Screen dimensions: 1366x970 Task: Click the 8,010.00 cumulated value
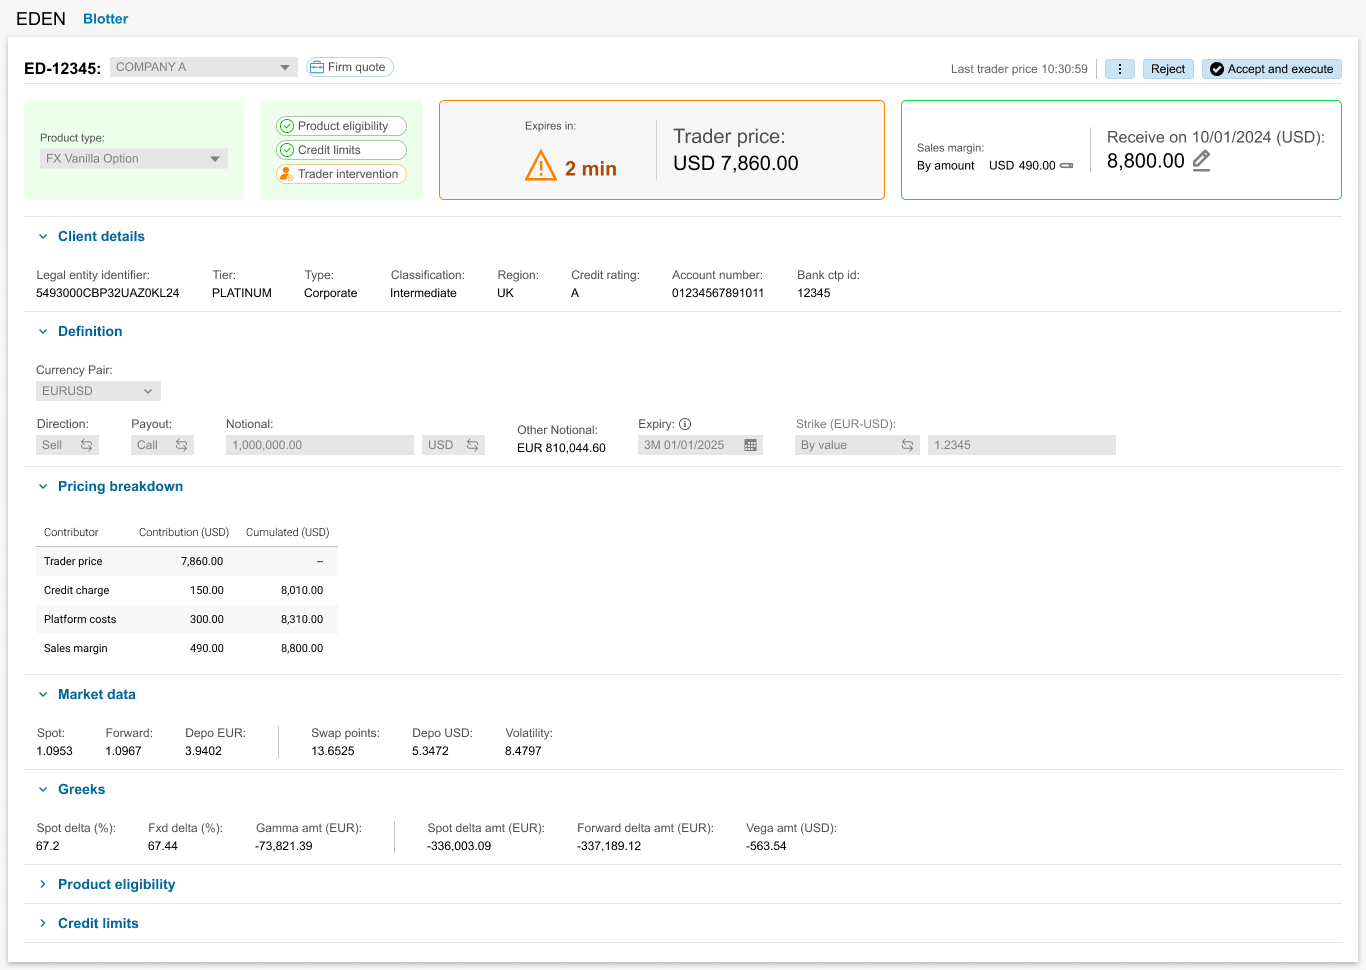click(x=302, y=590)
